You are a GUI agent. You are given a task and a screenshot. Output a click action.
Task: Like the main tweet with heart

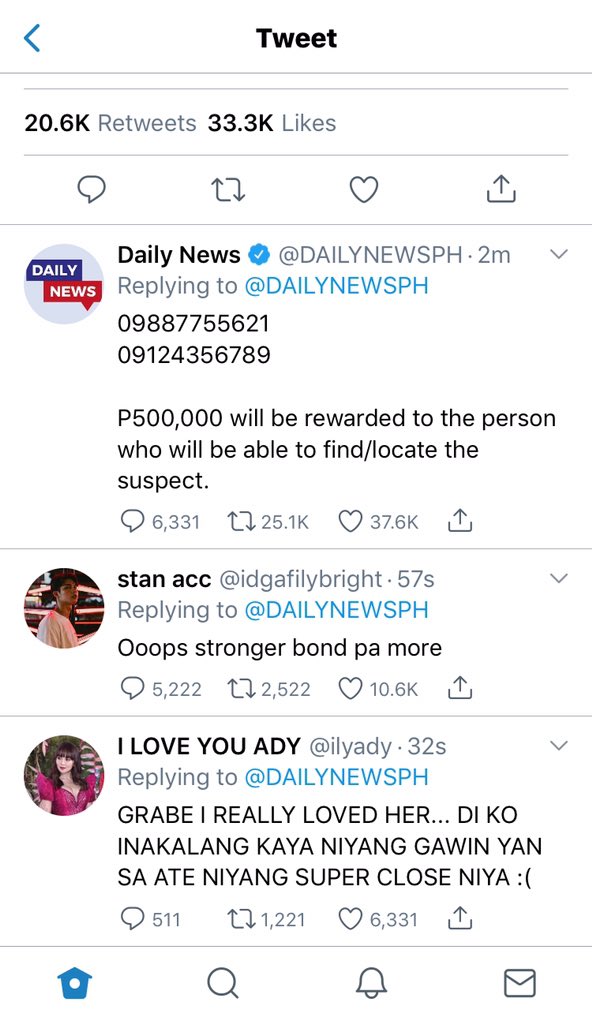[x=364, y=190]
